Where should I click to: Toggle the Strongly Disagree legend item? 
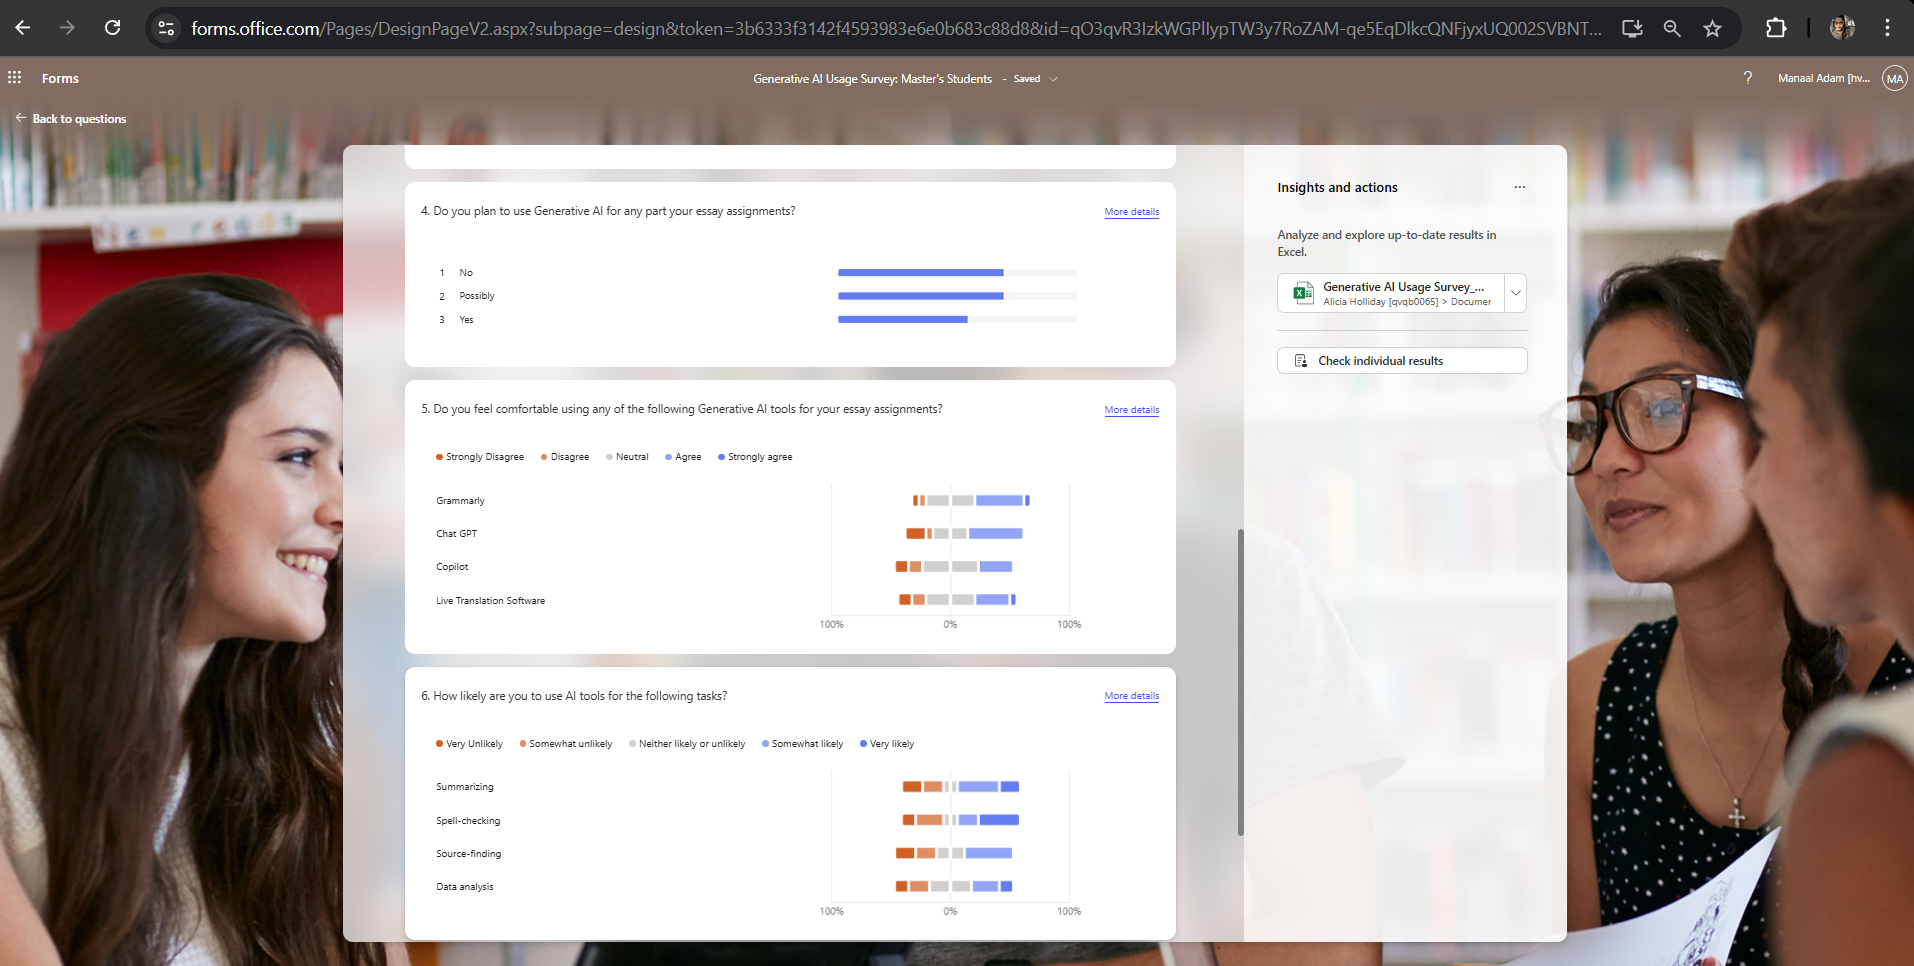pos(480,457)
